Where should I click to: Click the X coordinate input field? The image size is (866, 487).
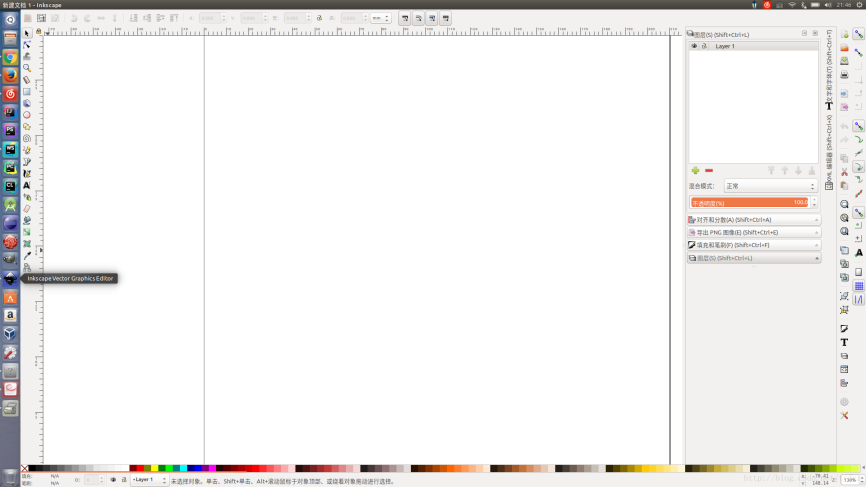point(209,18)
